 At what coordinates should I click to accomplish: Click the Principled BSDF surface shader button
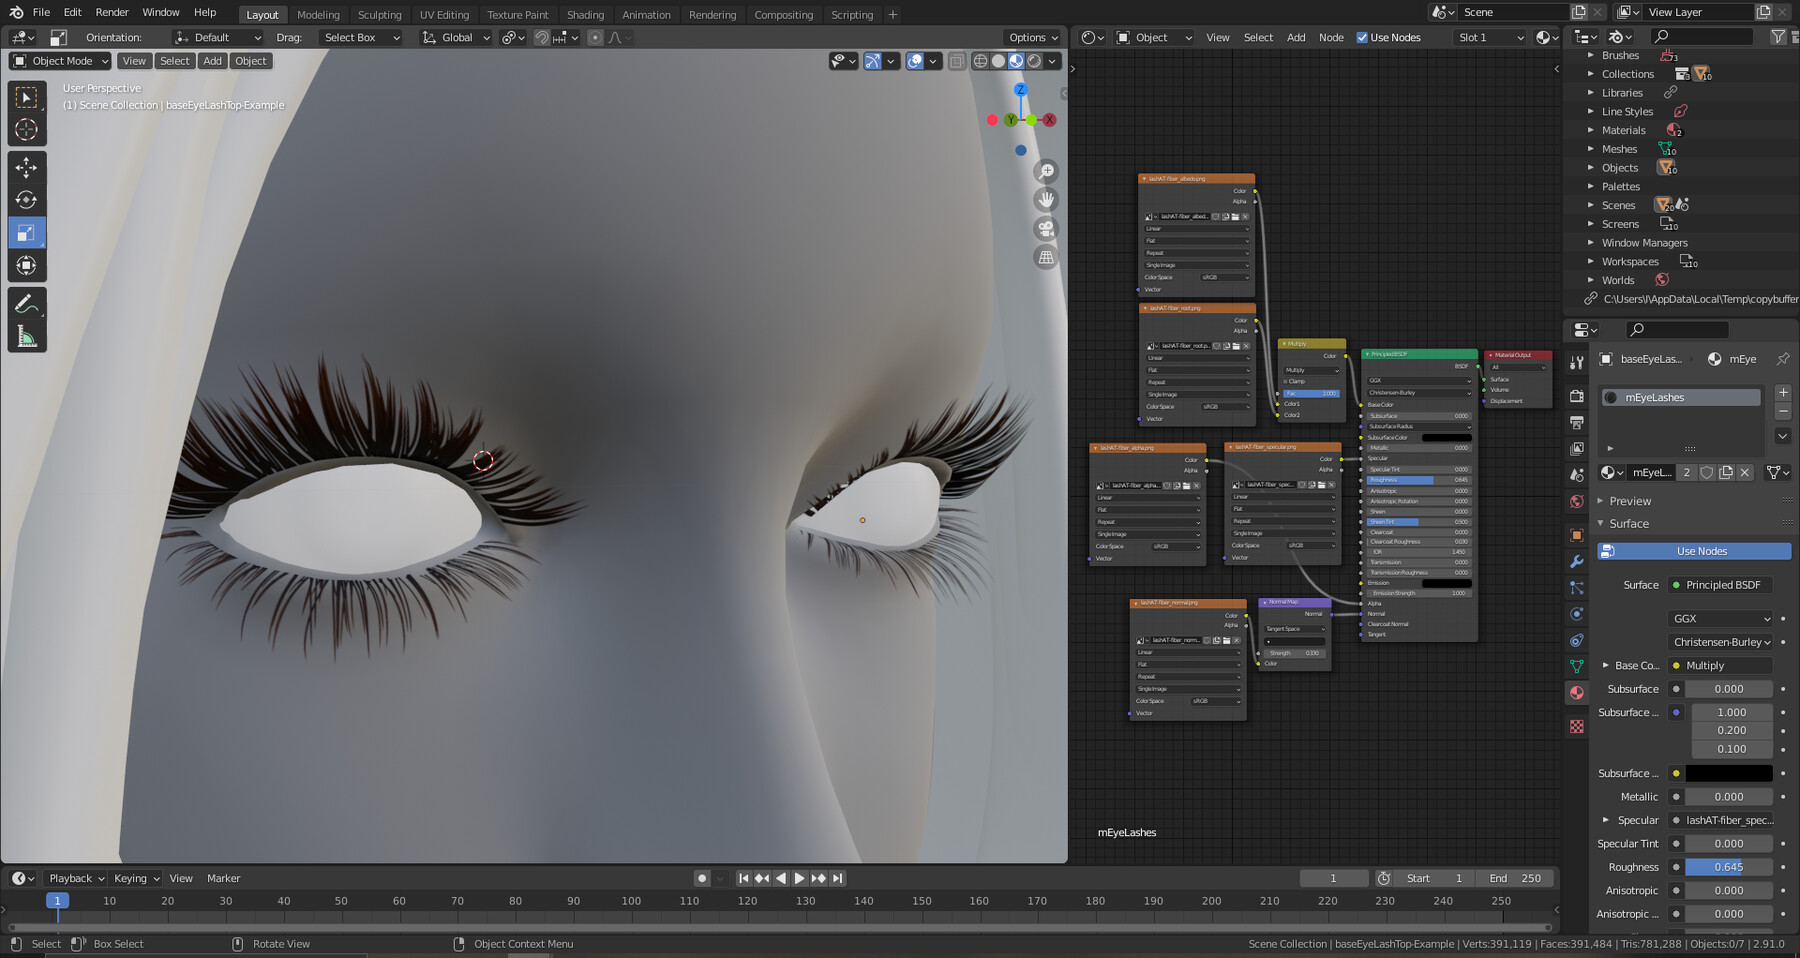tap(1720, 585)
